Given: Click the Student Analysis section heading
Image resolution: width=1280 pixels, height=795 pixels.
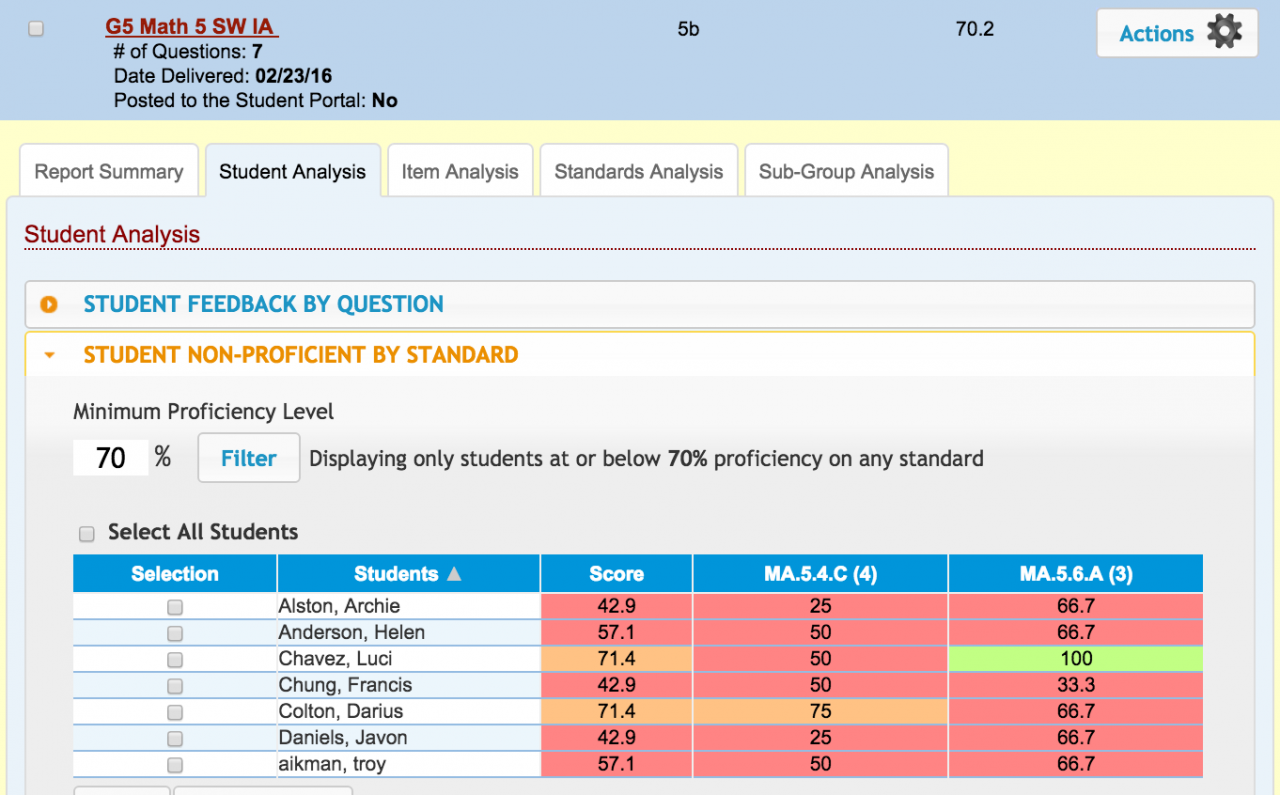Looking at the screenshot, I should point(112,234).
